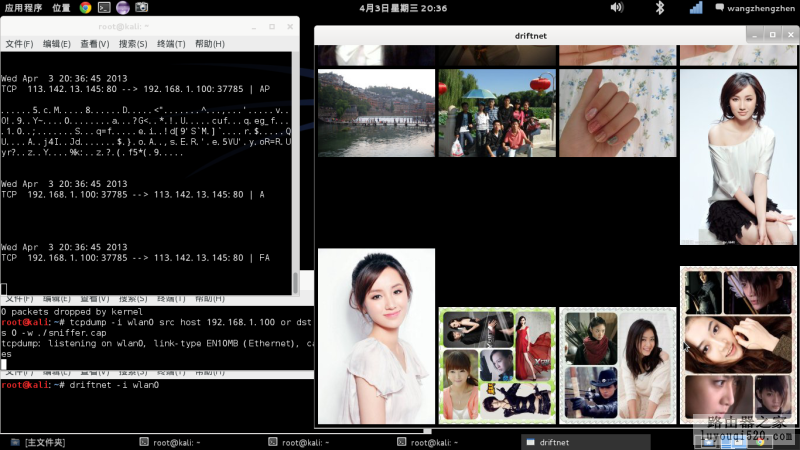Open 搜索(S) menu in top terminal

[133, 44]
